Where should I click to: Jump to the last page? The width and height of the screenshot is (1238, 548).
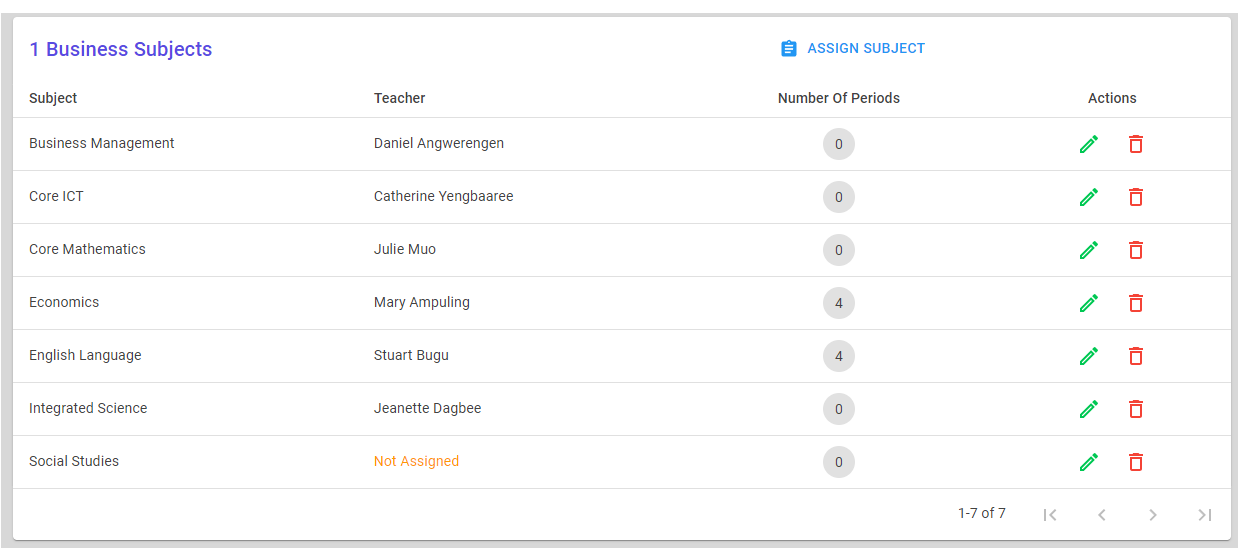click(1205, 515)
